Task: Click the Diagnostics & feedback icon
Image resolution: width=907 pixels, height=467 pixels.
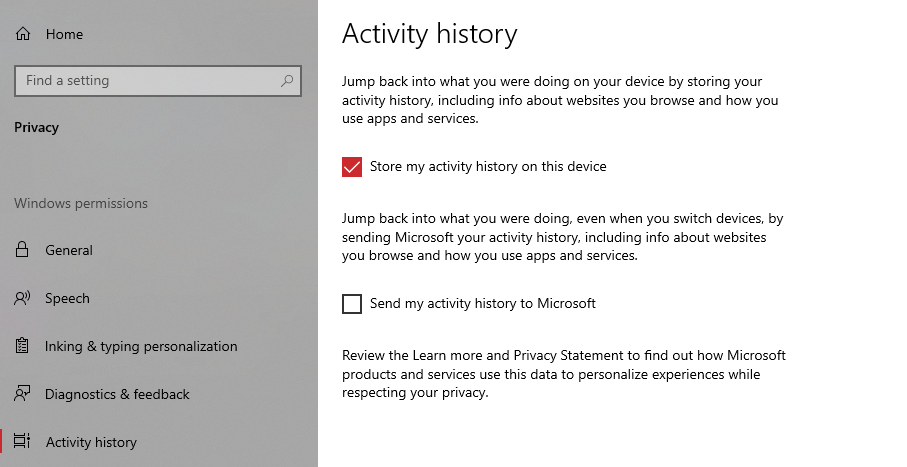Action: tap(23, 394)
